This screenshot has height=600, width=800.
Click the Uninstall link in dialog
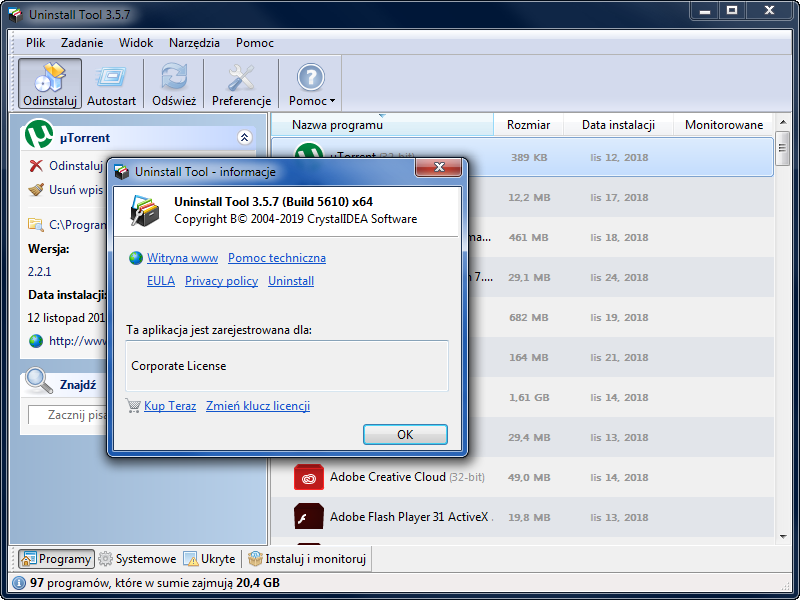click(291, 281)
